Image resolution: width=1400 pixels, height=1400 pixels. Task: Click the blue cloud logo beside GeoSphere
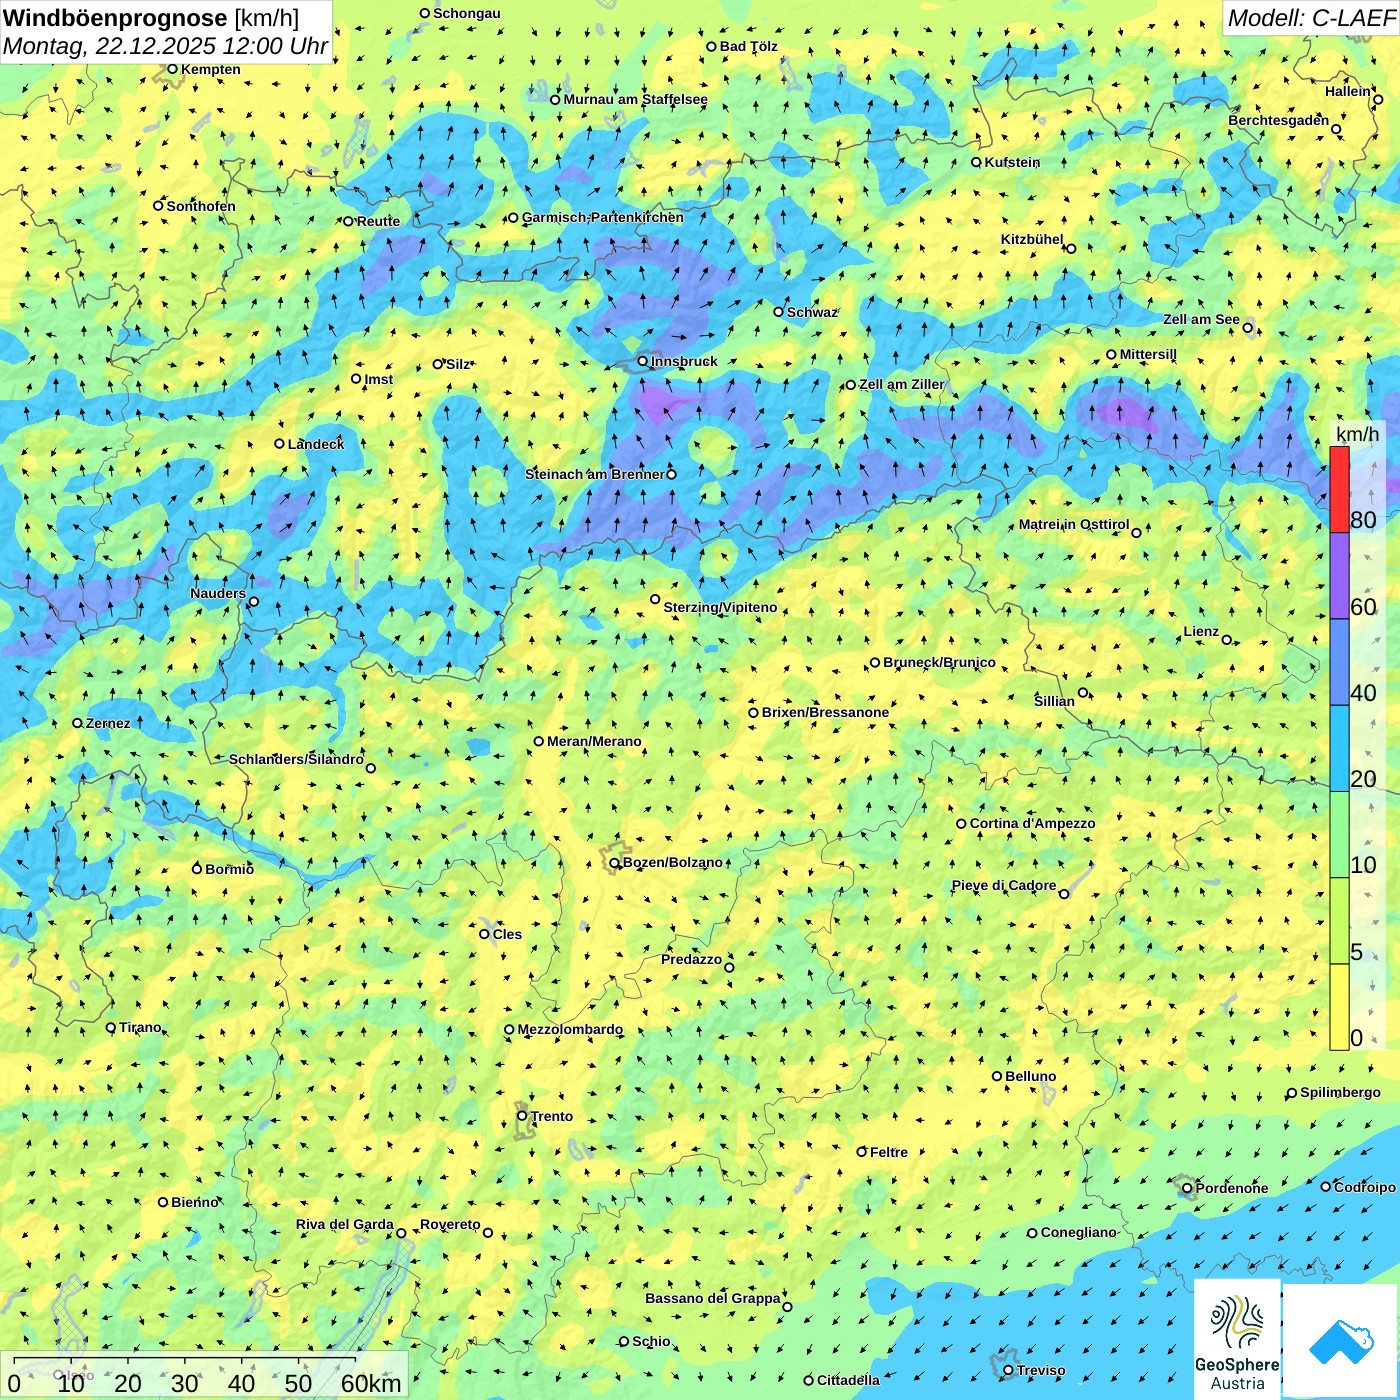point(1341,1341)
